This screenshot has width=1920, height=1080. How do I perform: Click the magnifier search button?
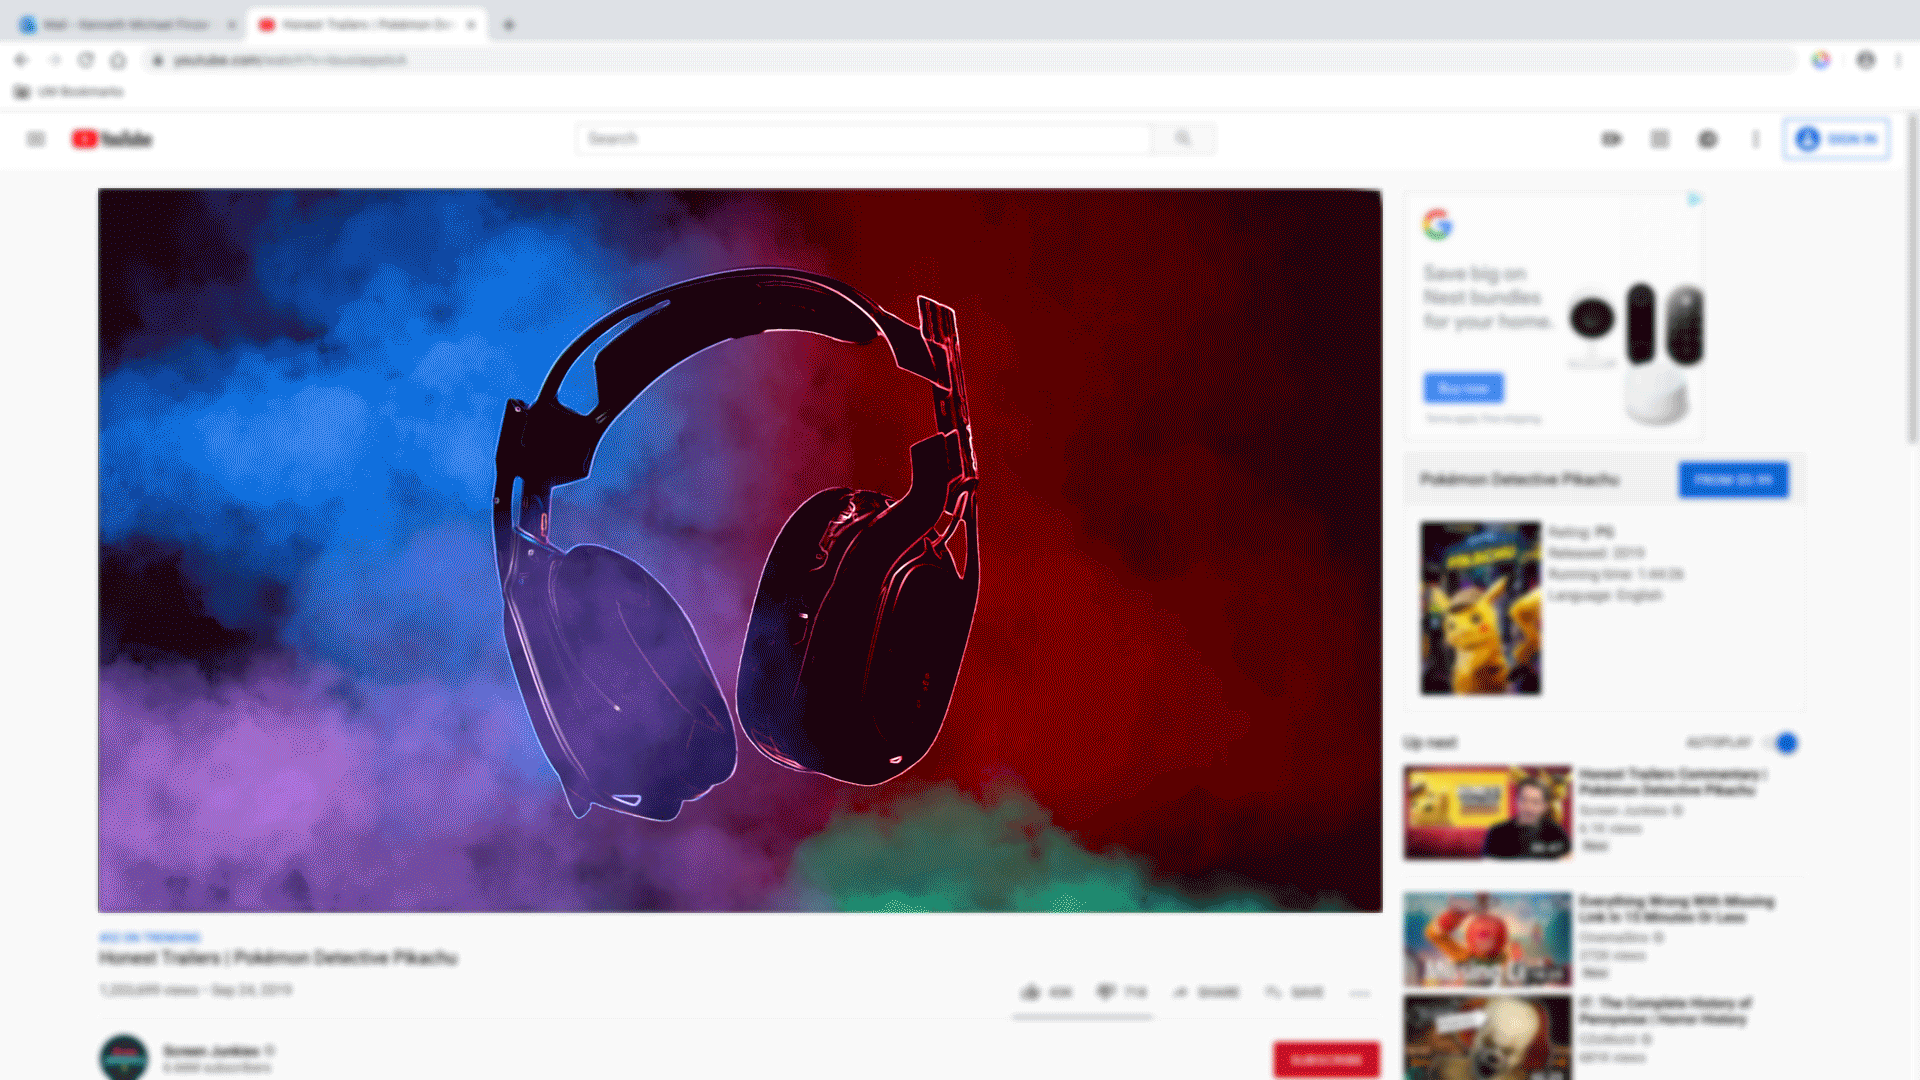(x=1183, y=139)
